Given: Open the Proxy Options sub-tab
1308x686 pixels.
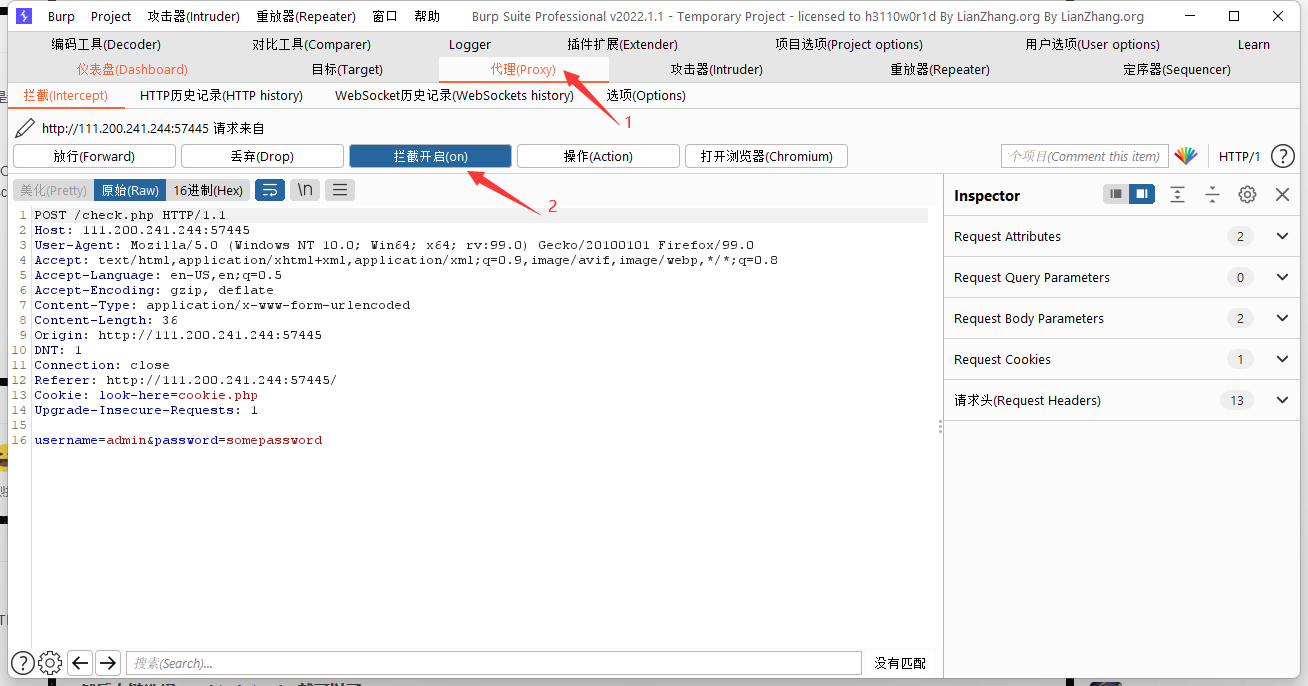Looking at the screenshot, I should [646, 95].
